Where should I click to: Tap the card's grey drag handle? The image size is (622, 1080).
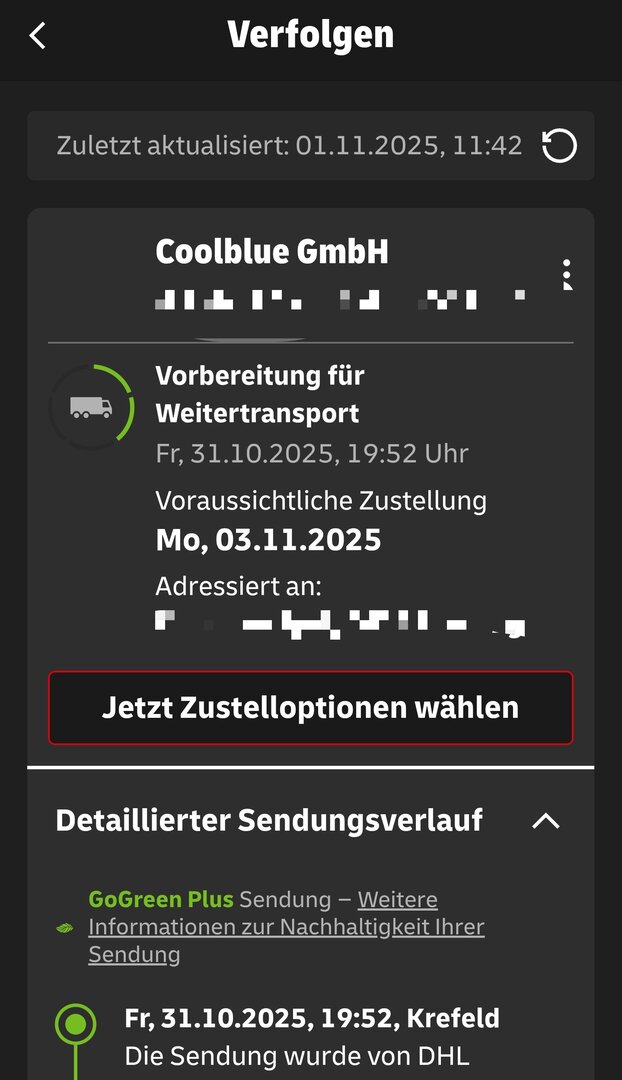click(251, 340)
